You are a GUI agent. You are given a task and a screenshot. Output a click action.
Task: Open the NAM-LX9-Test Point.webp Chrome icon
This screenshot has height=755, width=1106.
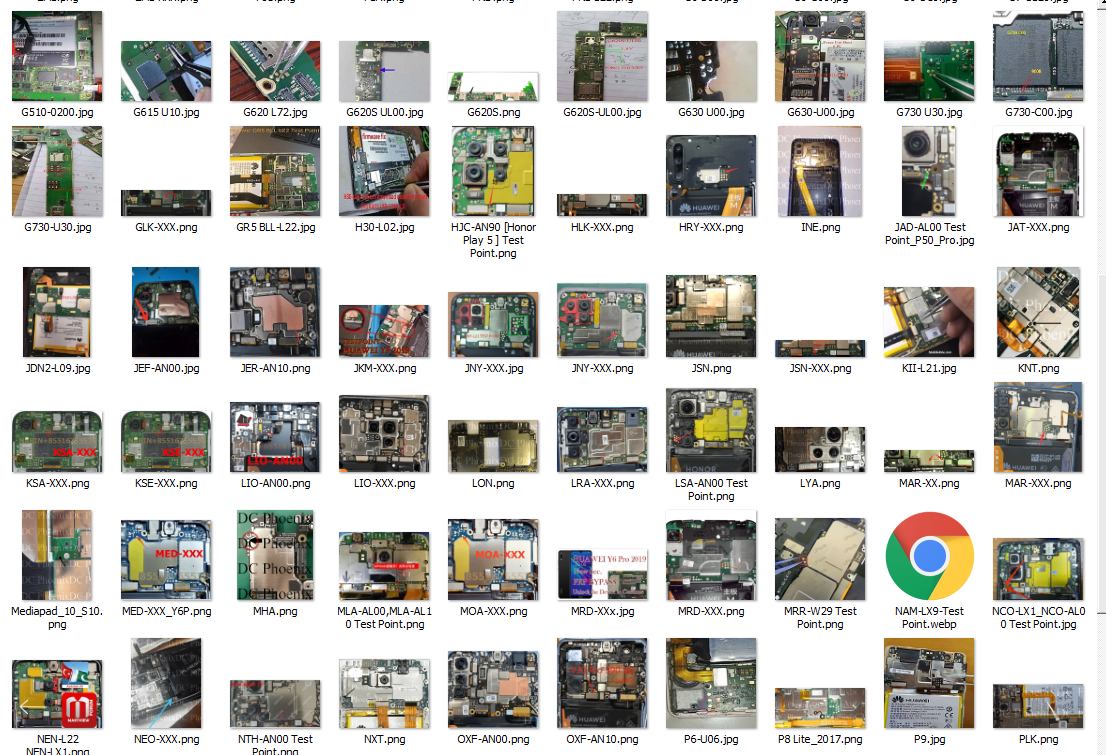tap(929, 556)
